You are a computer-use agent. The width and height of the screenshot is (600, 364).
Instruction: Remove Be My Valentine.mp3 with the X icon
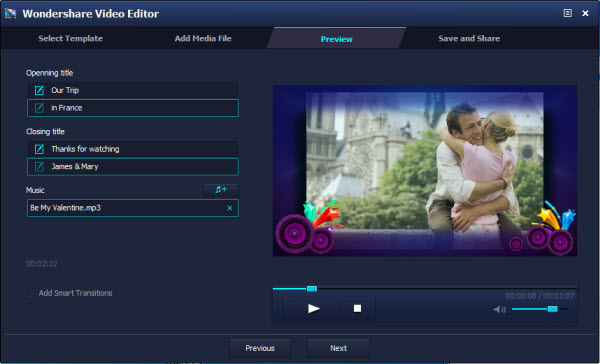230,208
